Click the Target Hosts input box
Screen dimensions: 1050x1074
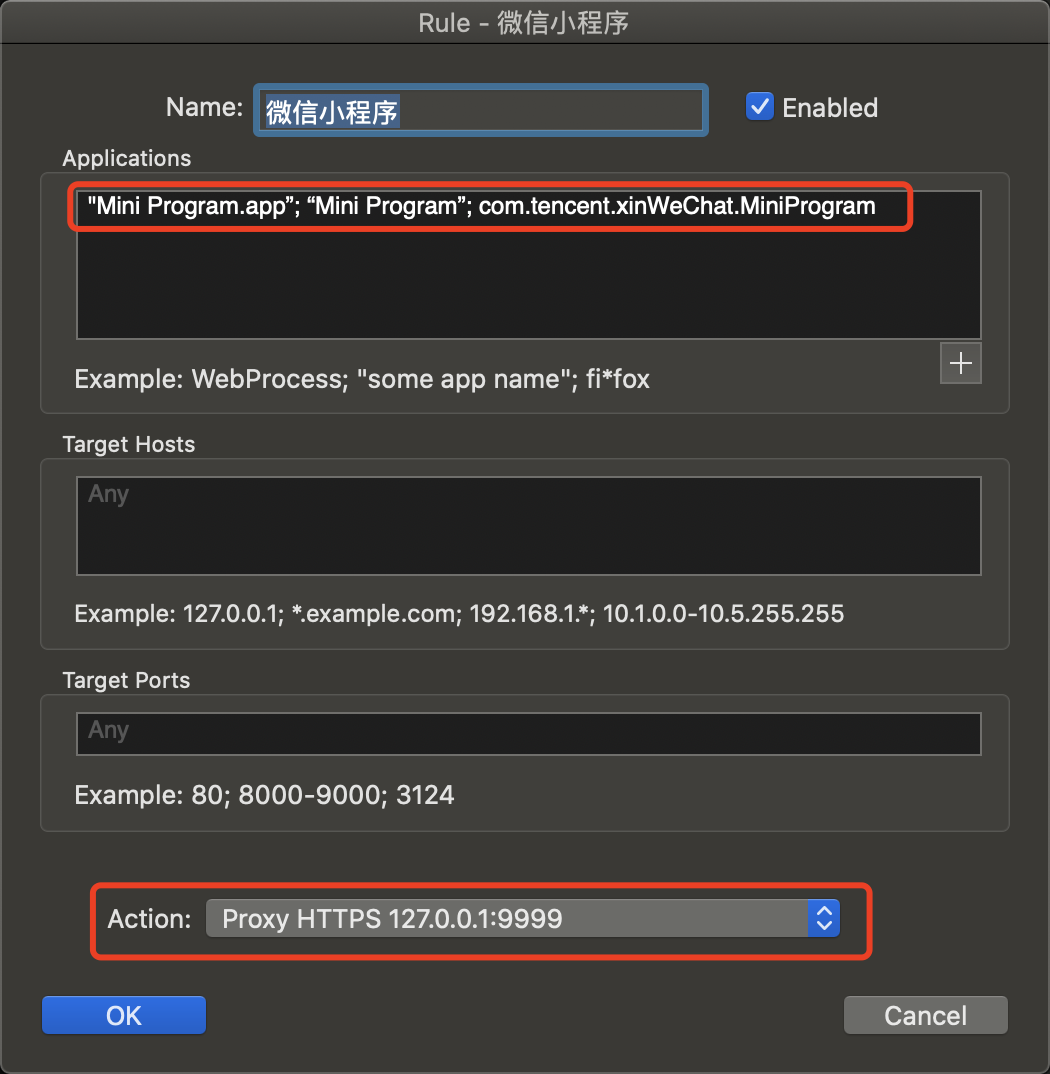pos(529,525)
